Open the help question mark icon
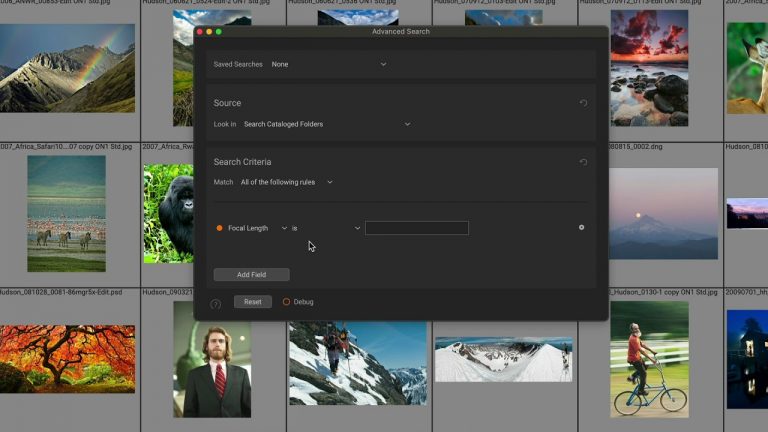The width and height of the screenshot is (768, 432). [216, 304]
